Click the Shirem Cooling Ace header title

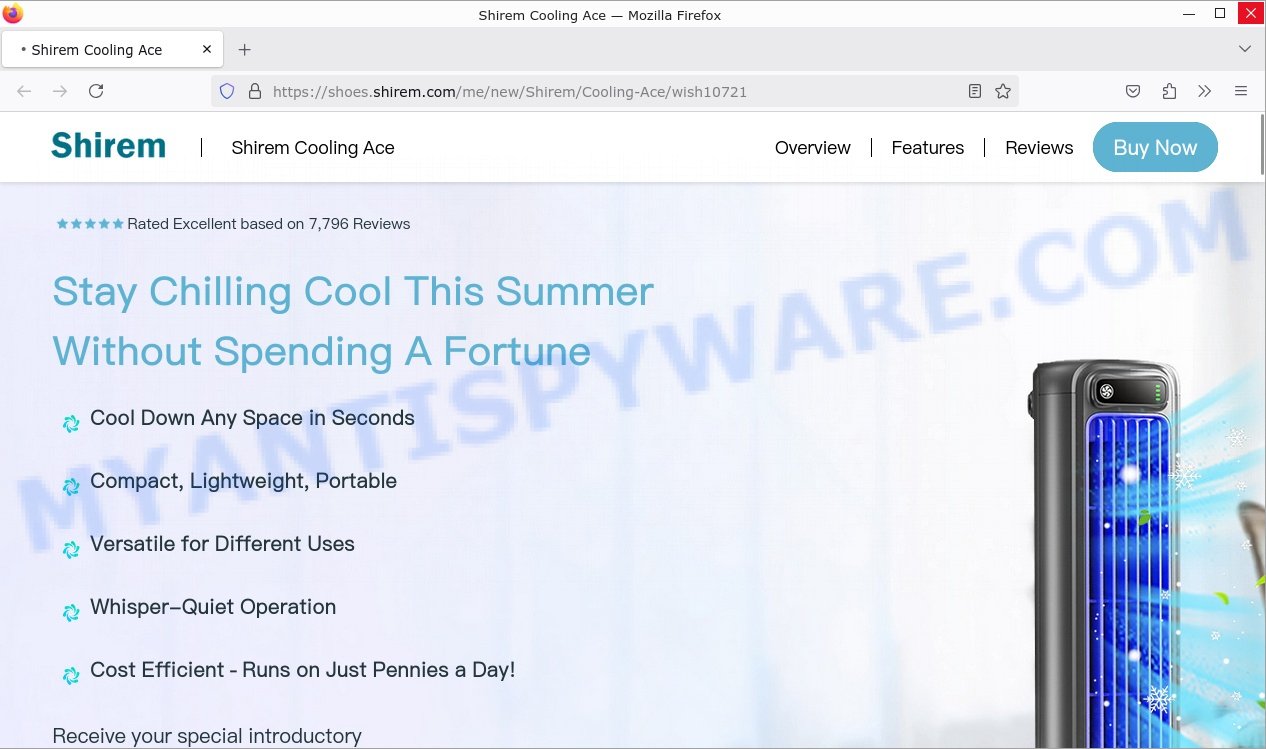313,148
